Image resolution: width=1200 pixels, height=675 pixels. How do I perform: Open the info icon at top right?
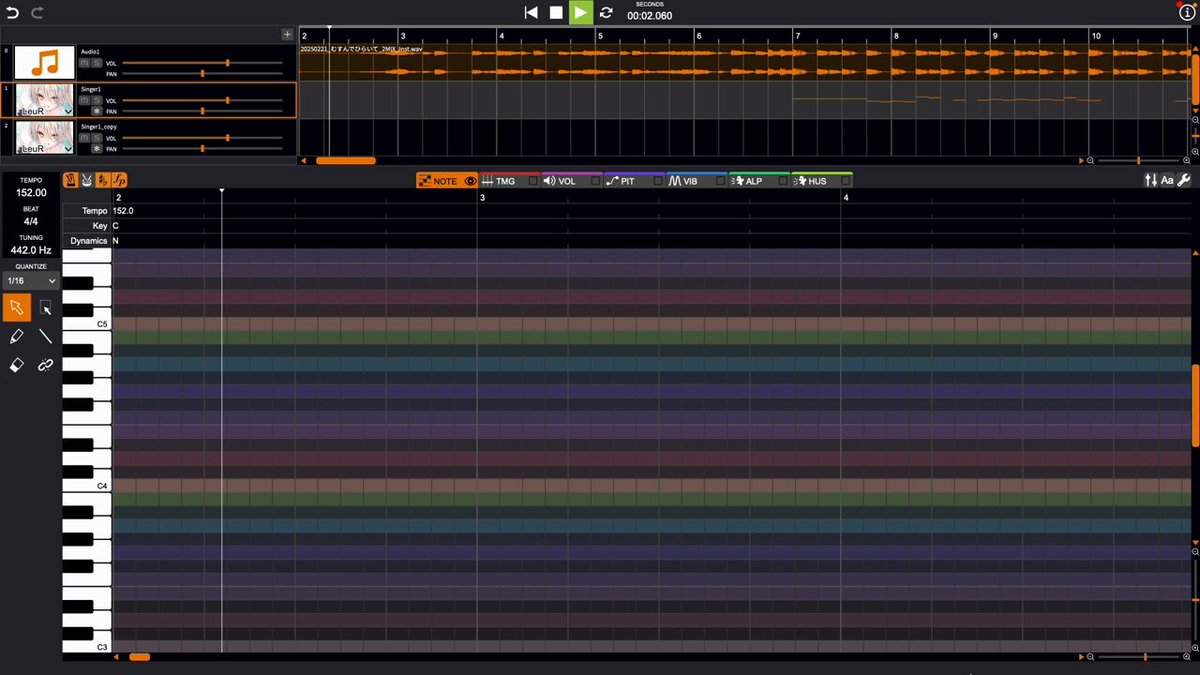click(x=1186, y=12)
